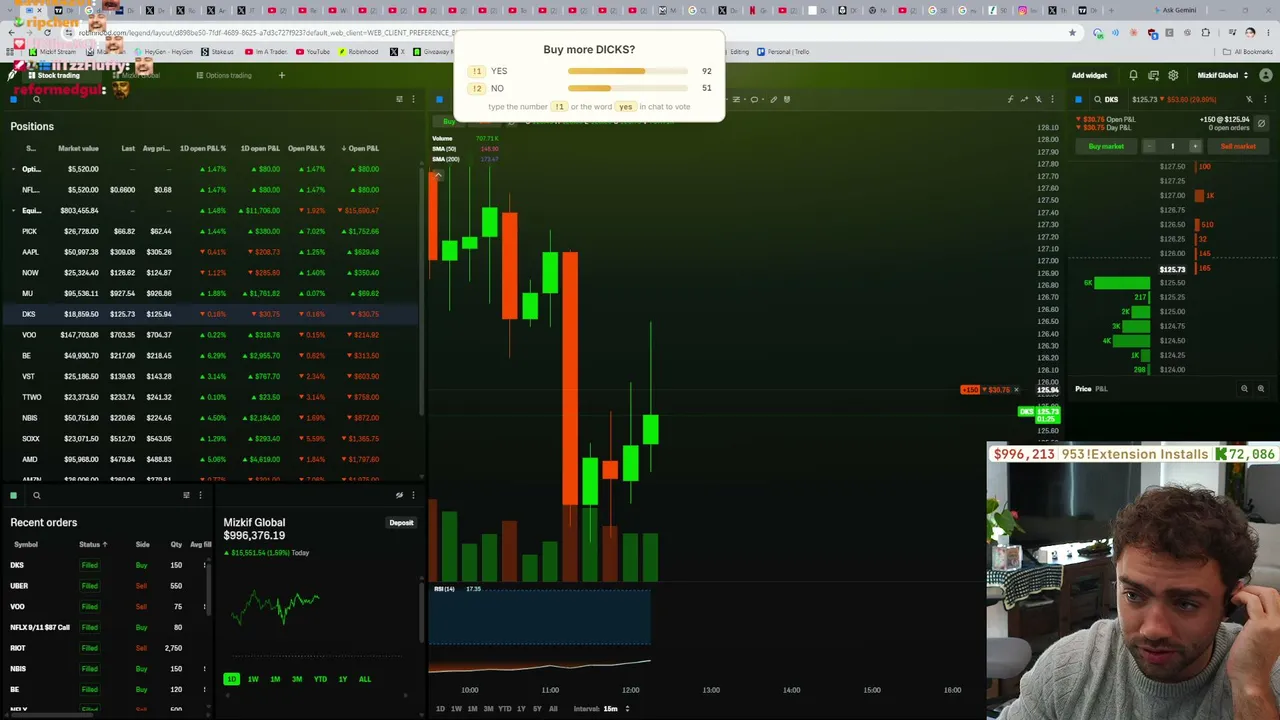
Task: Open settings gear in top bar
Action: pos(1173,75)
